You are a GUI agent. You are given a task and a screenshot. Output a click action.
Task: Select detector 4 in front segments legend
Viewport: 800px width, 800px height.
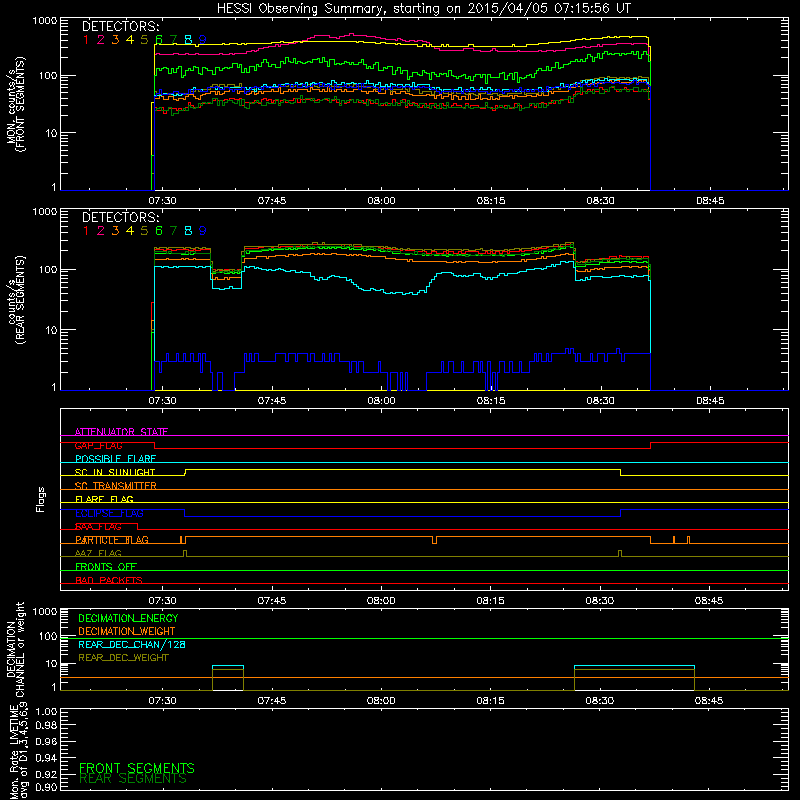click(x=130, y=40)
